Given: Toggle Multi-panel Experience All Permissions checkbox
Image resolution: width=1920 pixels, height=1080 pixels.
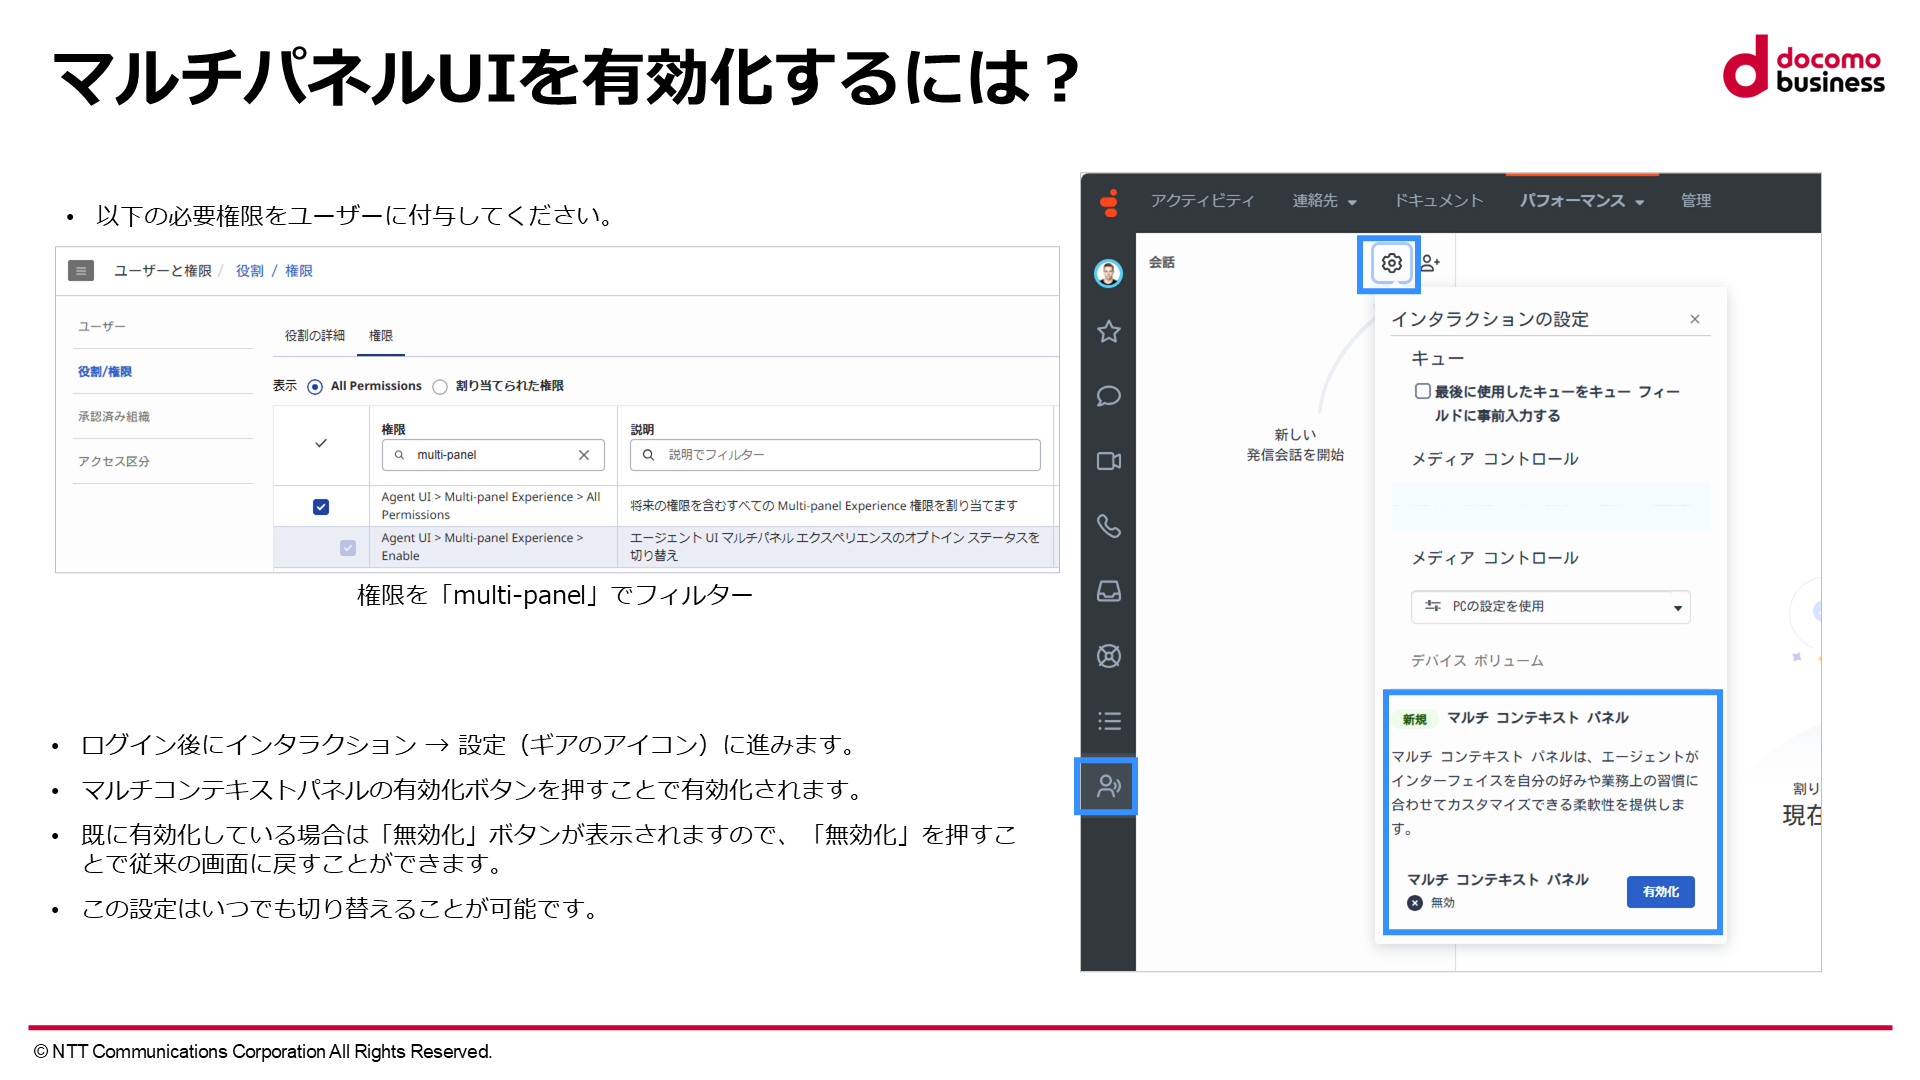Looking at the screenshot, I should pos(321,507).
